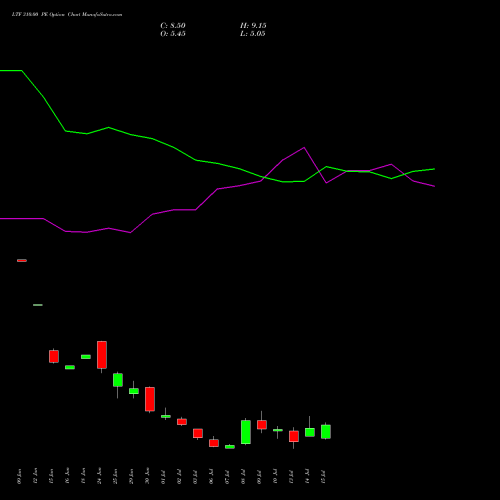Screen dimensions: 500x500
Task: Click the peak of the purple indicator line
Action: [x=304, y=147]
